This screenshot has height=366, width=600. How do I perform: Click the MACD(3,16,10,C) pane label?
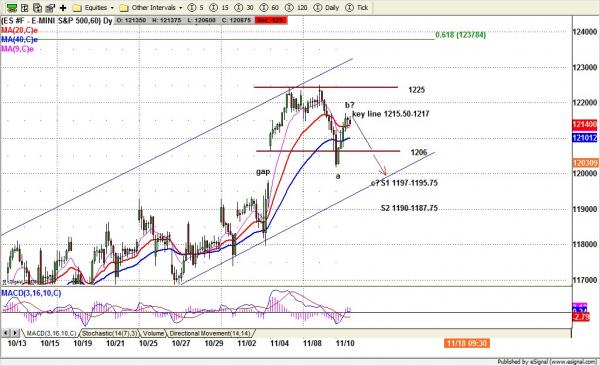click(31, 293)
